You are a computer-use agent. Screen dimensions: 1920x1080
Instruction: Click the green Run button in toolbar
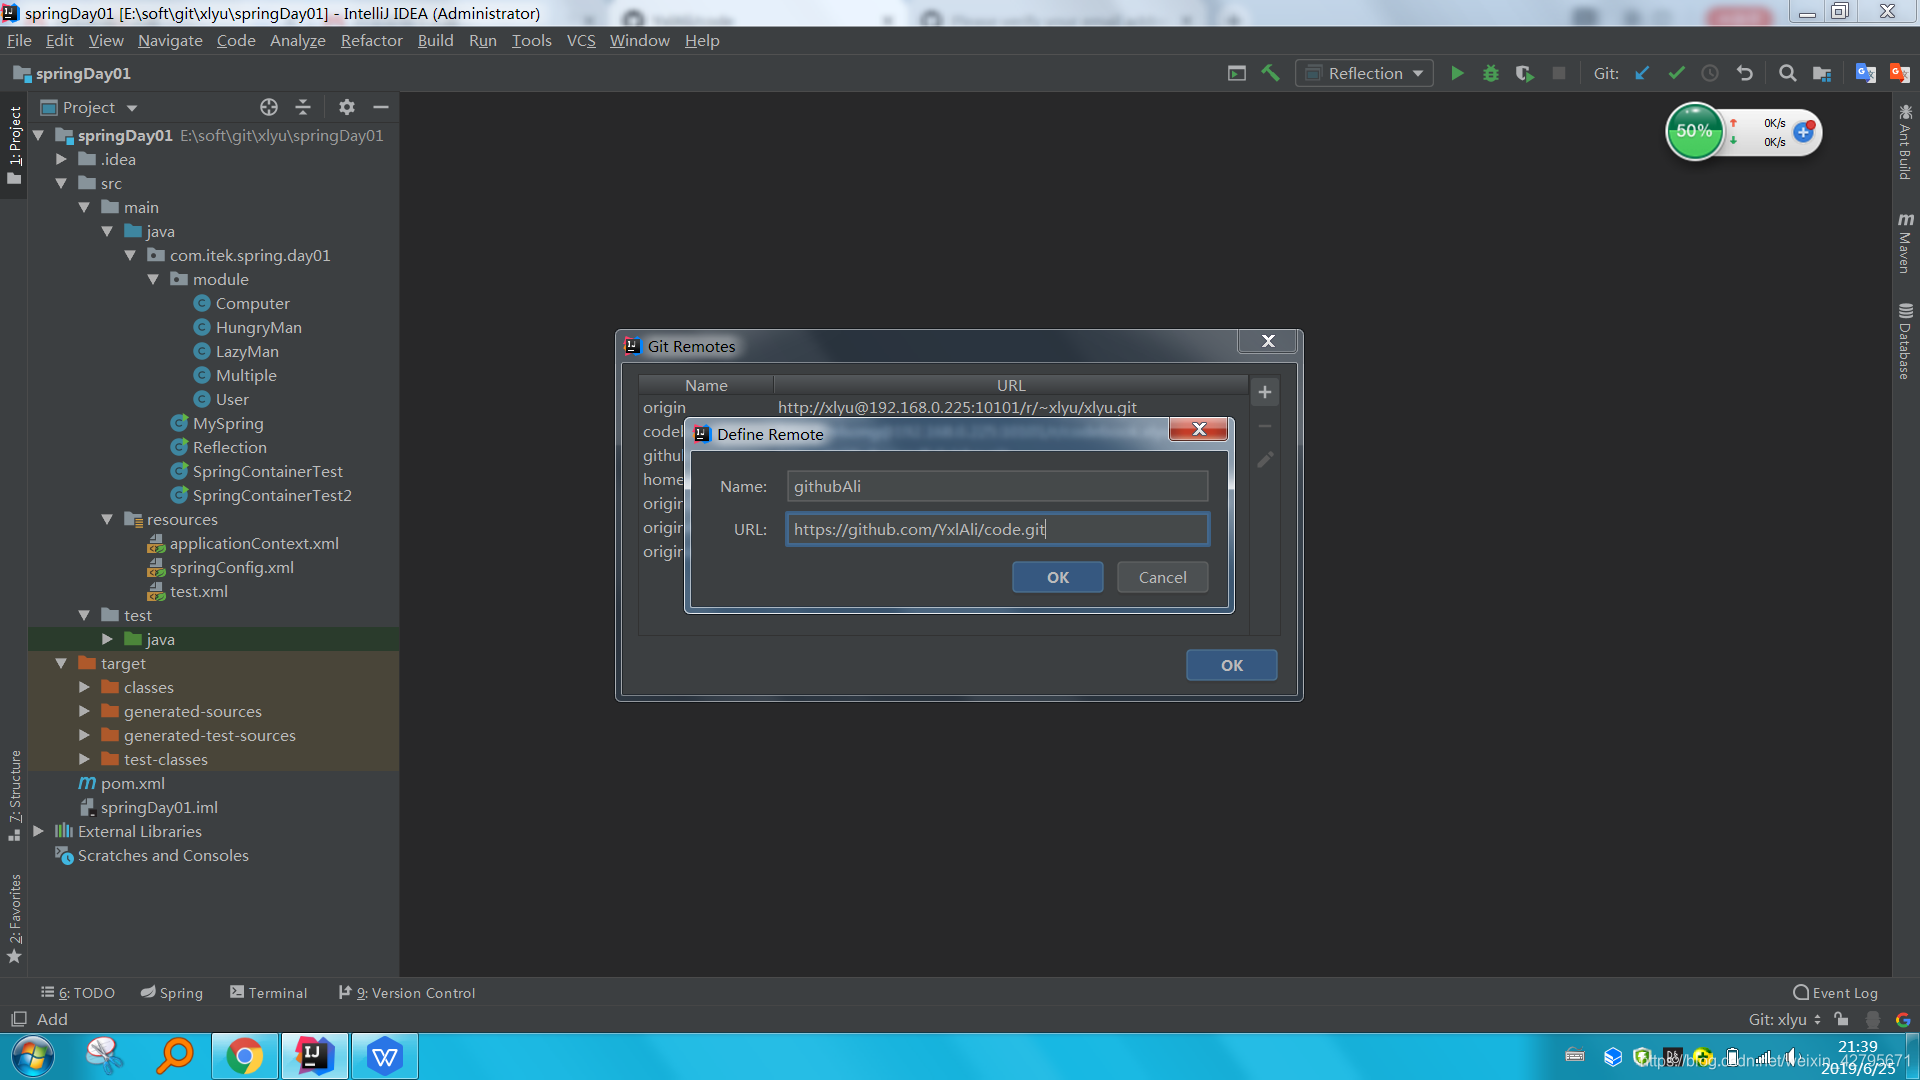[1457, 73]
